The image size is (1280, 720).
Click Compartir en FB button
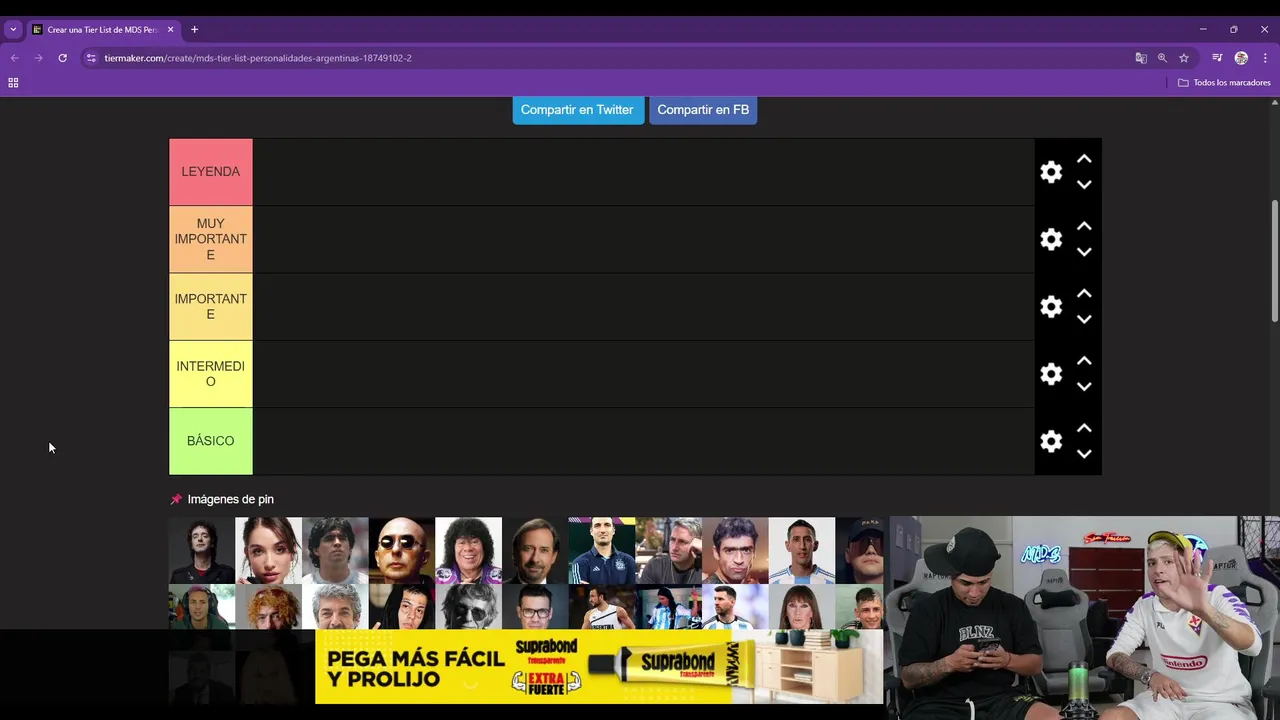703,110
